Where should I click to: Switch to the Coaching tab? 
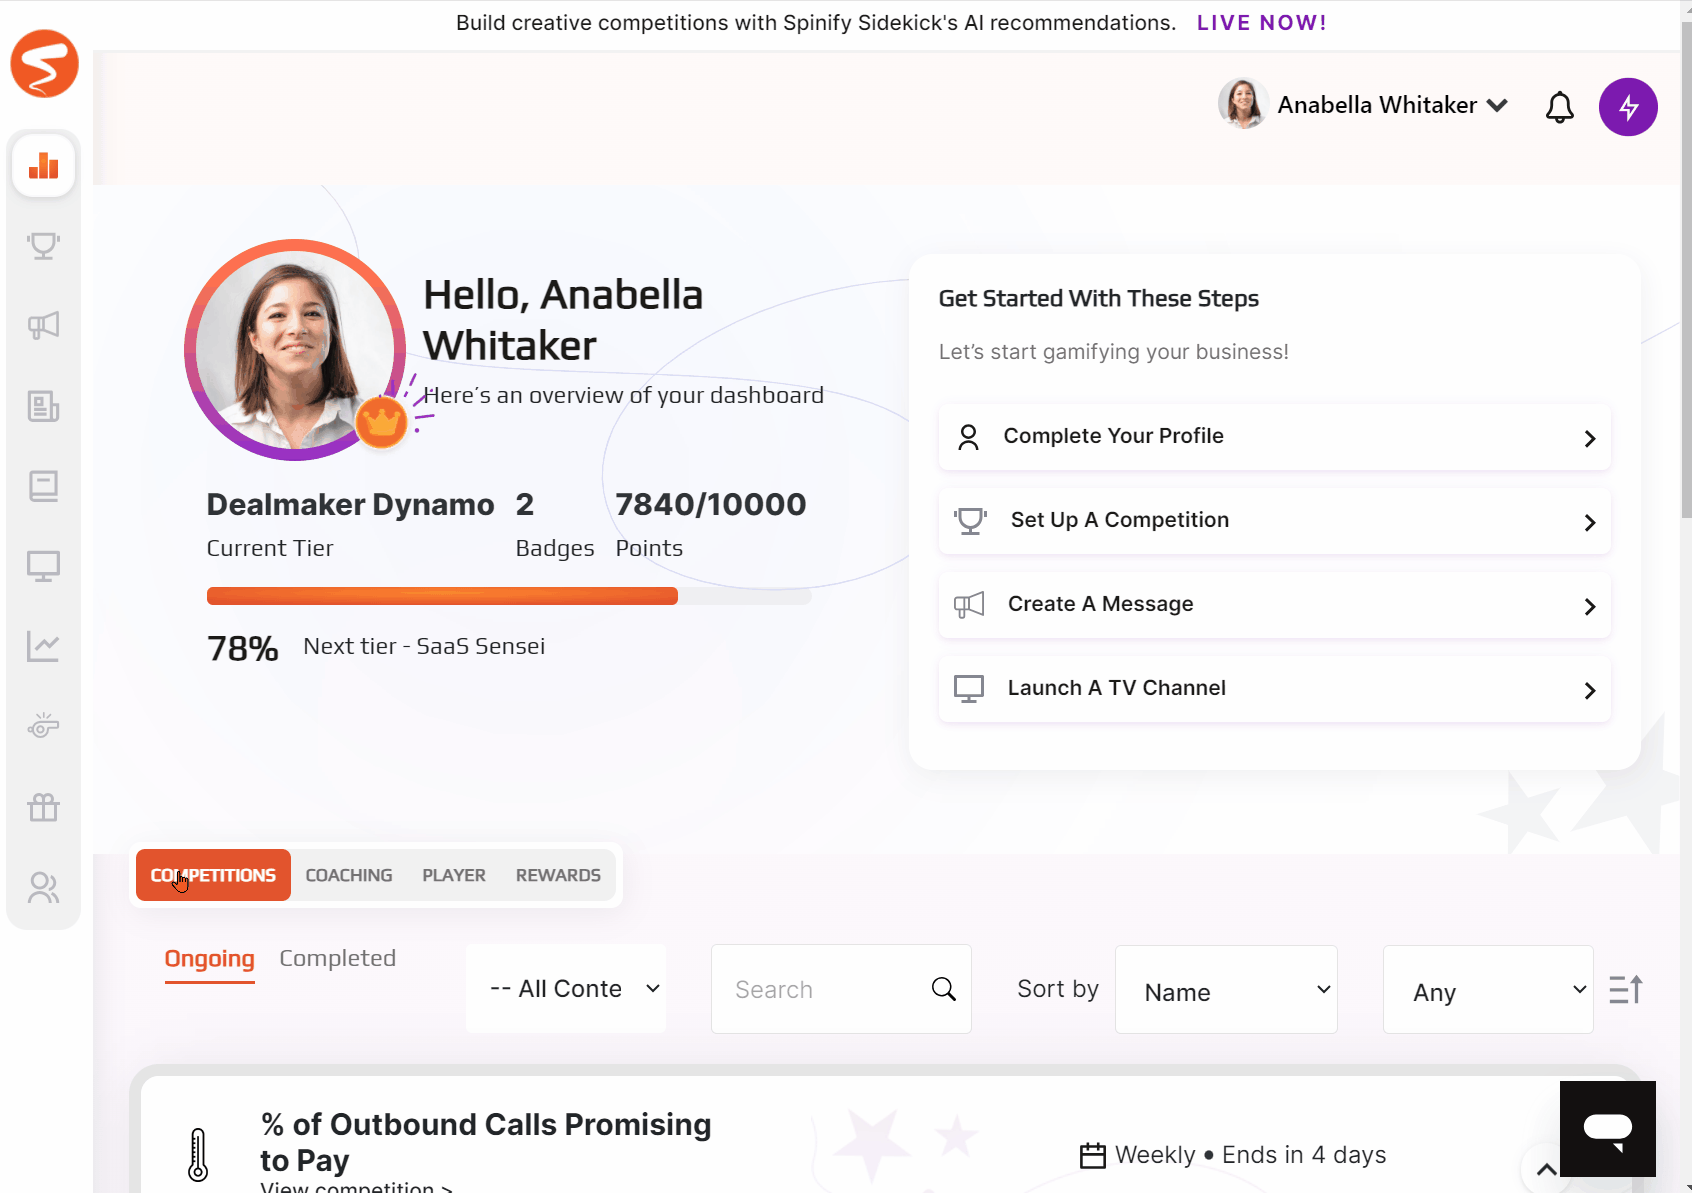pyautogui.click(x=349, y=875)
